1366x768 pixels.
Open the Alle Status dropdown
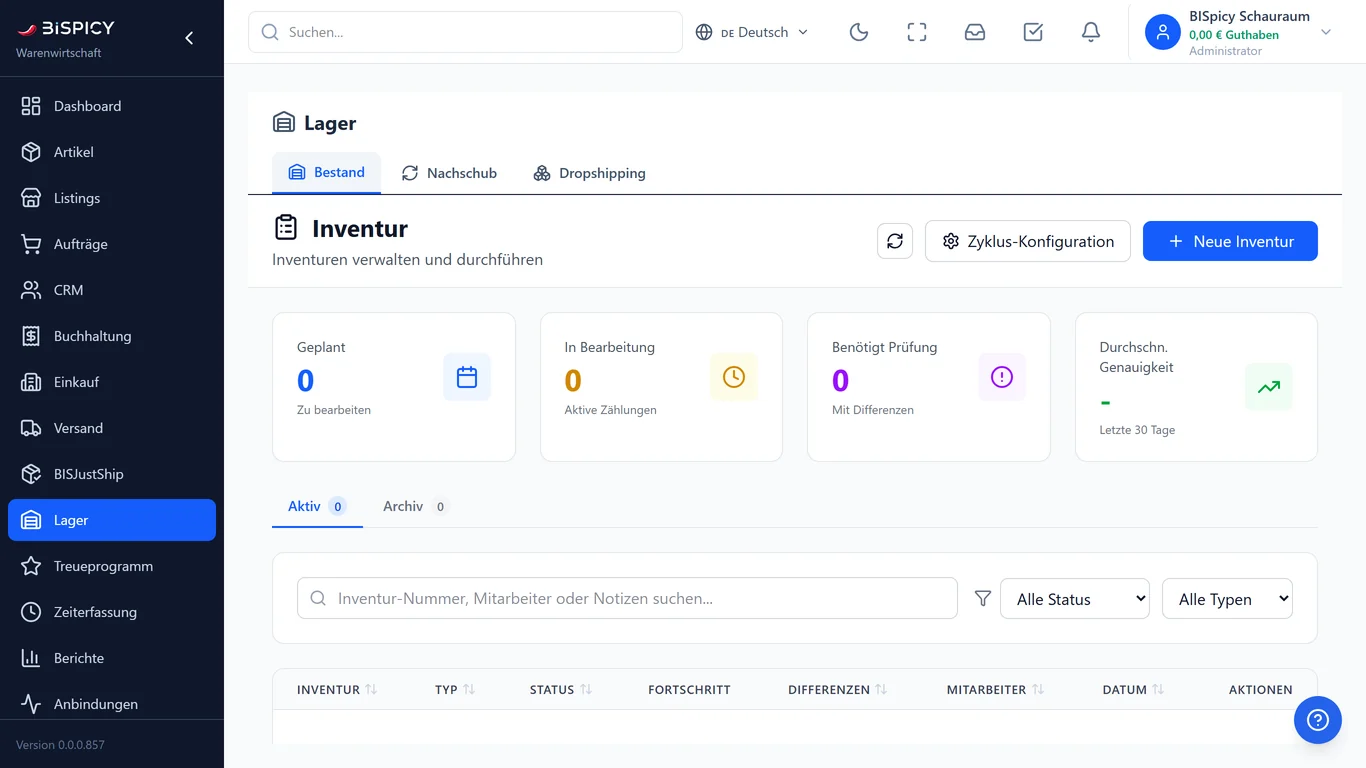click(x=1075, y=599)
